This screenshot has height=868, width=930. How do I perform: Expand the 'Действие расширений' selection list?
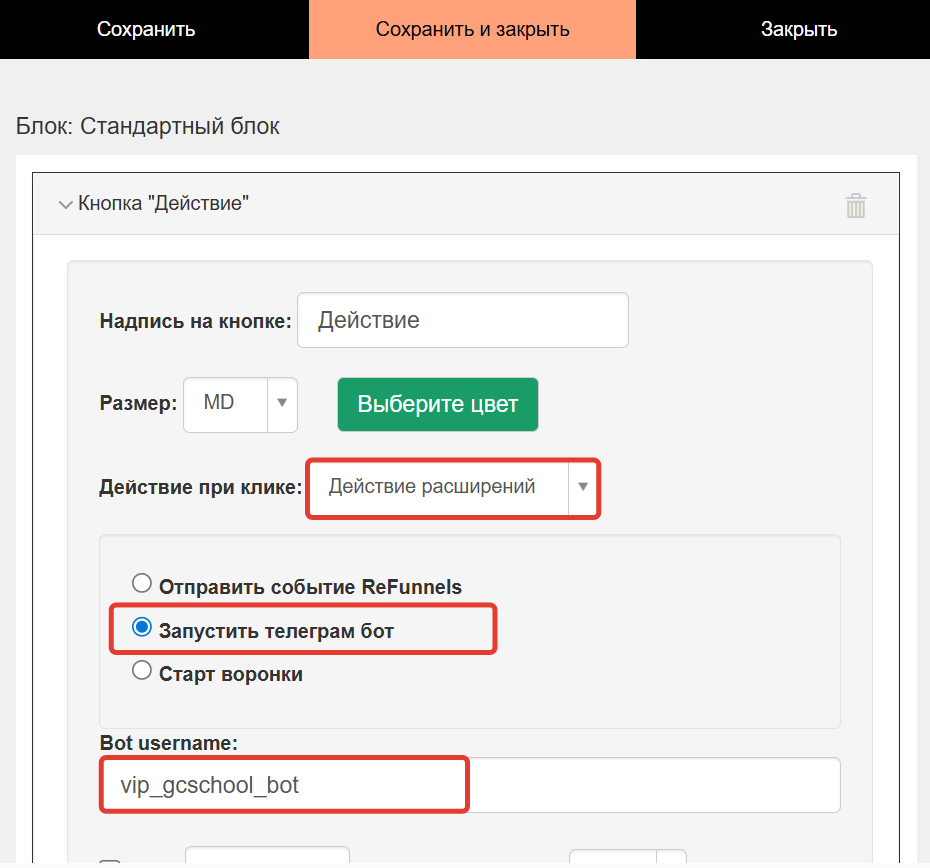583,488
